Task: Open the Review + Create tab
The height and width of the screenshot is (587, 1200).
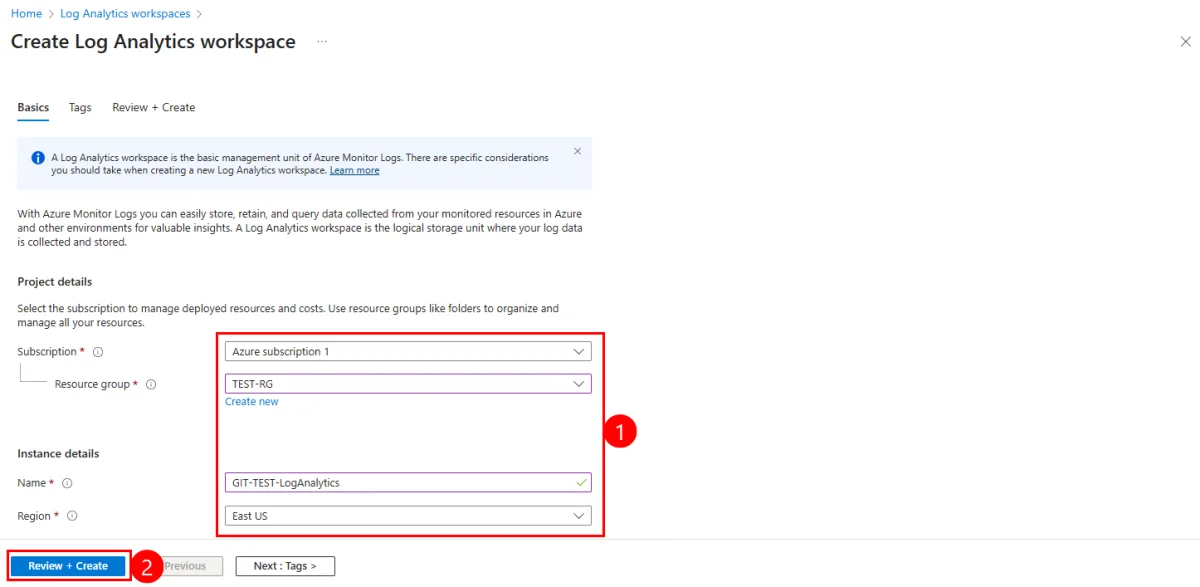Action: [153, 107]
